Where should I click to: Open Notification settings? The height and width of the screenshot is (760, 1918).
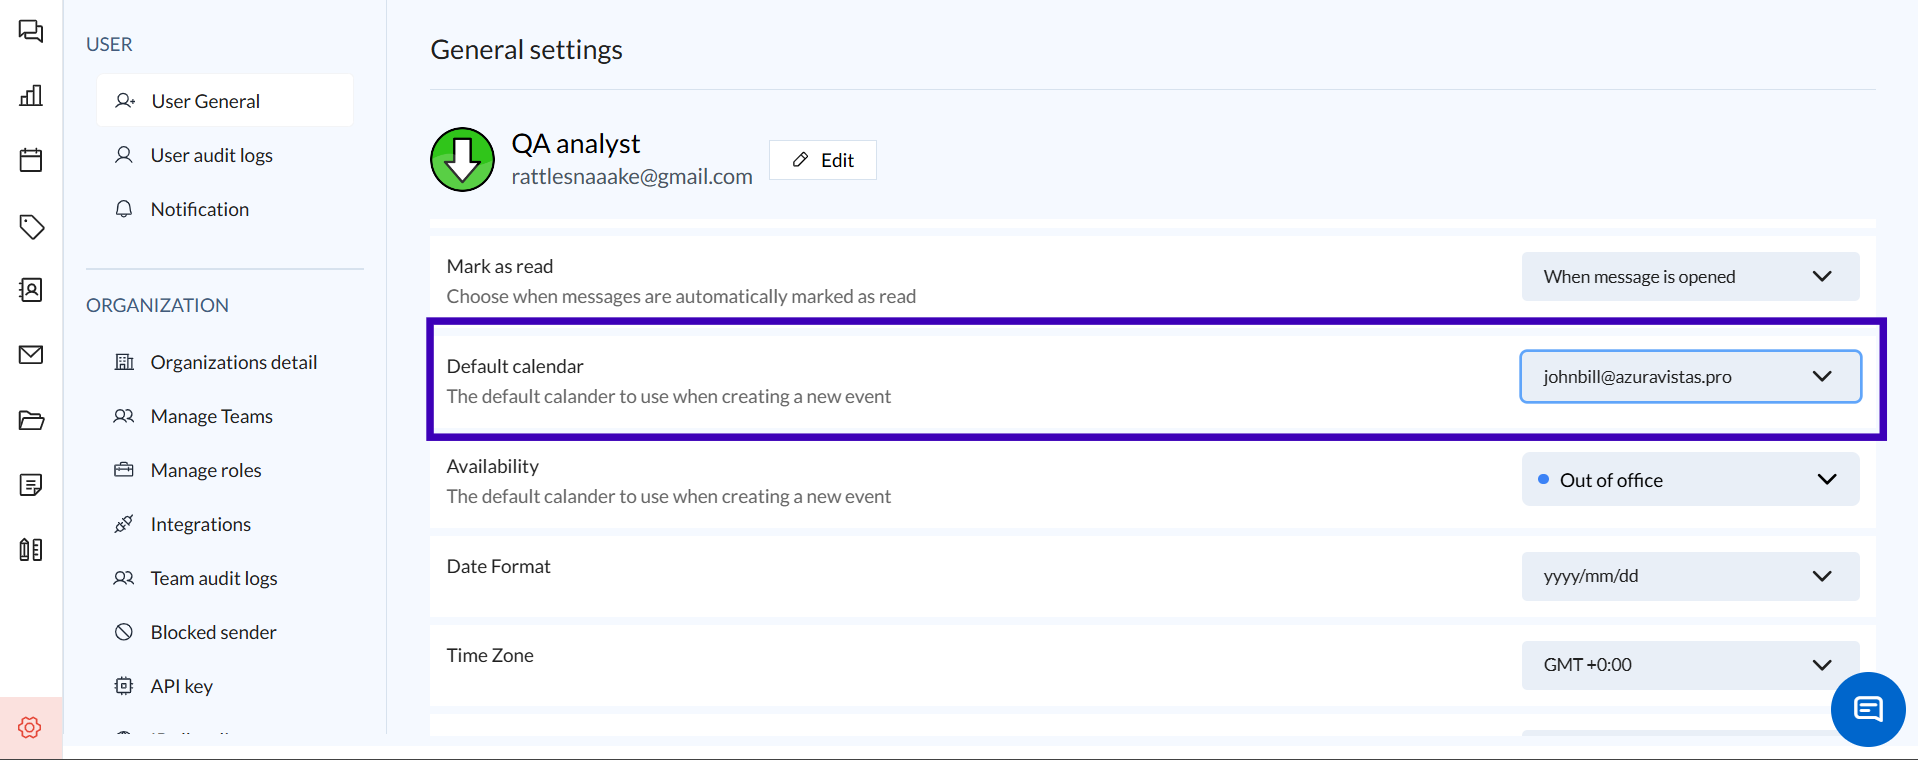pyautogui.click(x=199, y=209)
